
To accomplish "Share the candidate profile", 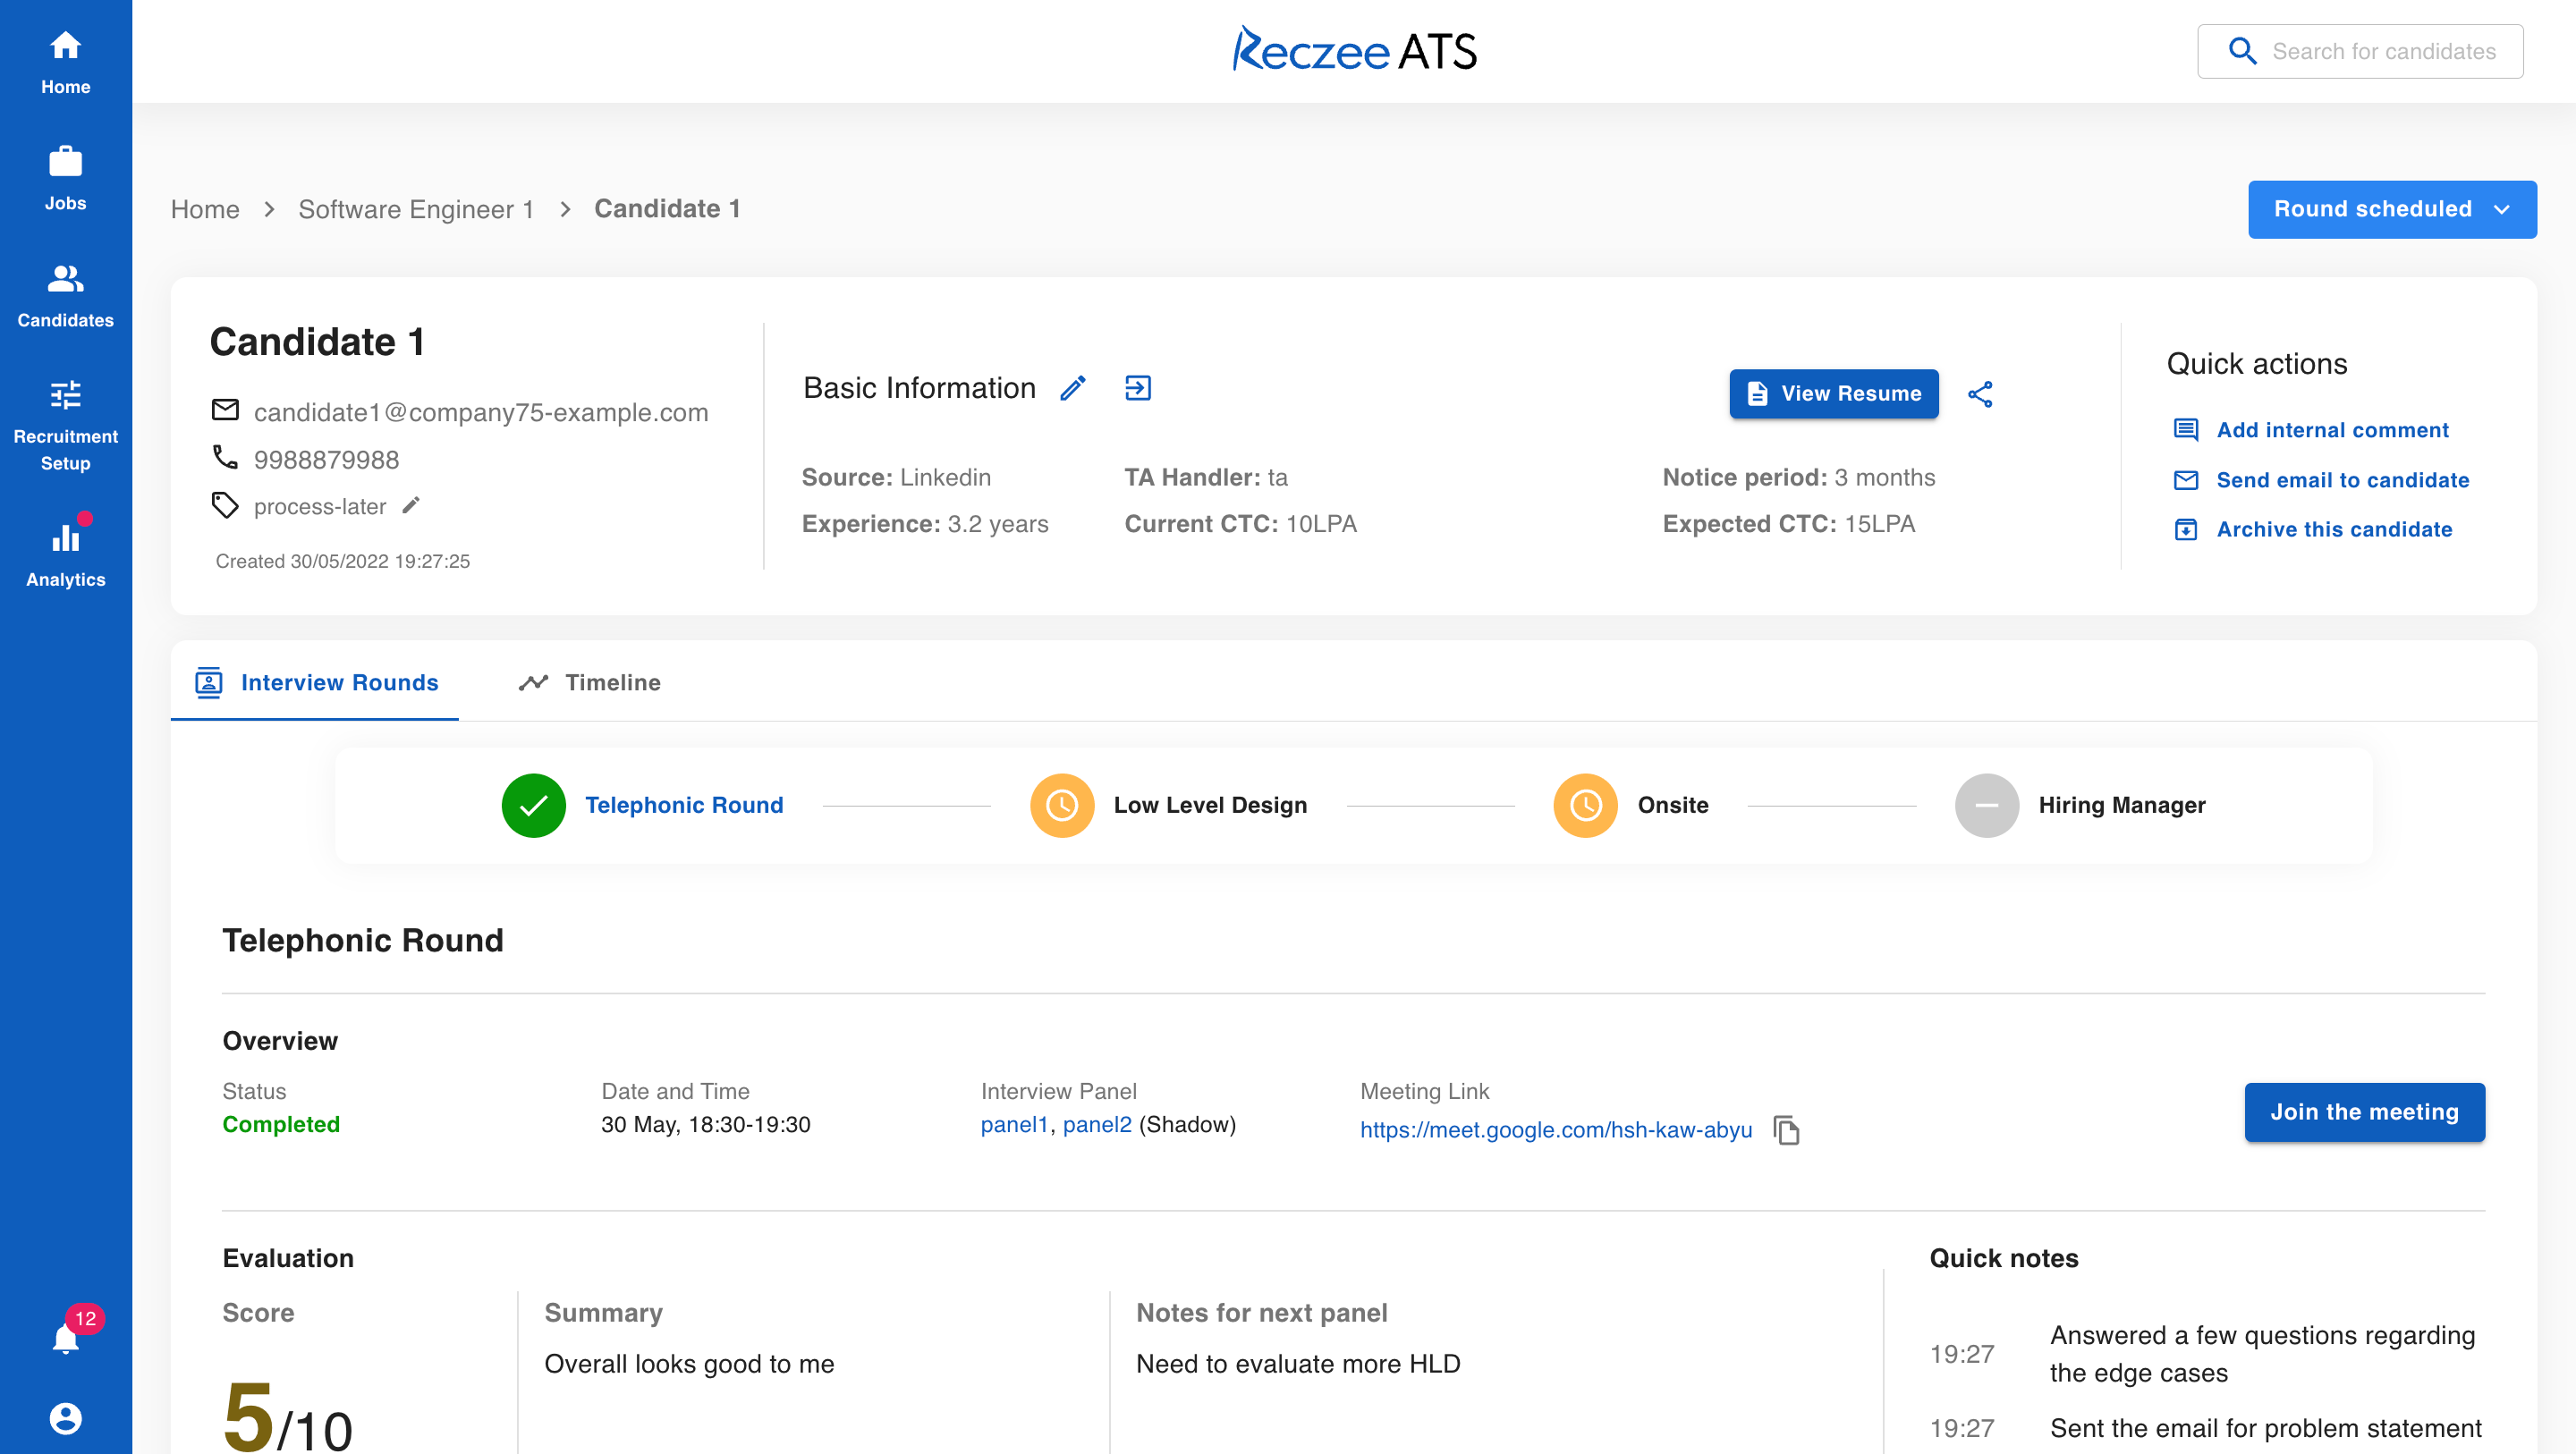I will coord(1981,394).
